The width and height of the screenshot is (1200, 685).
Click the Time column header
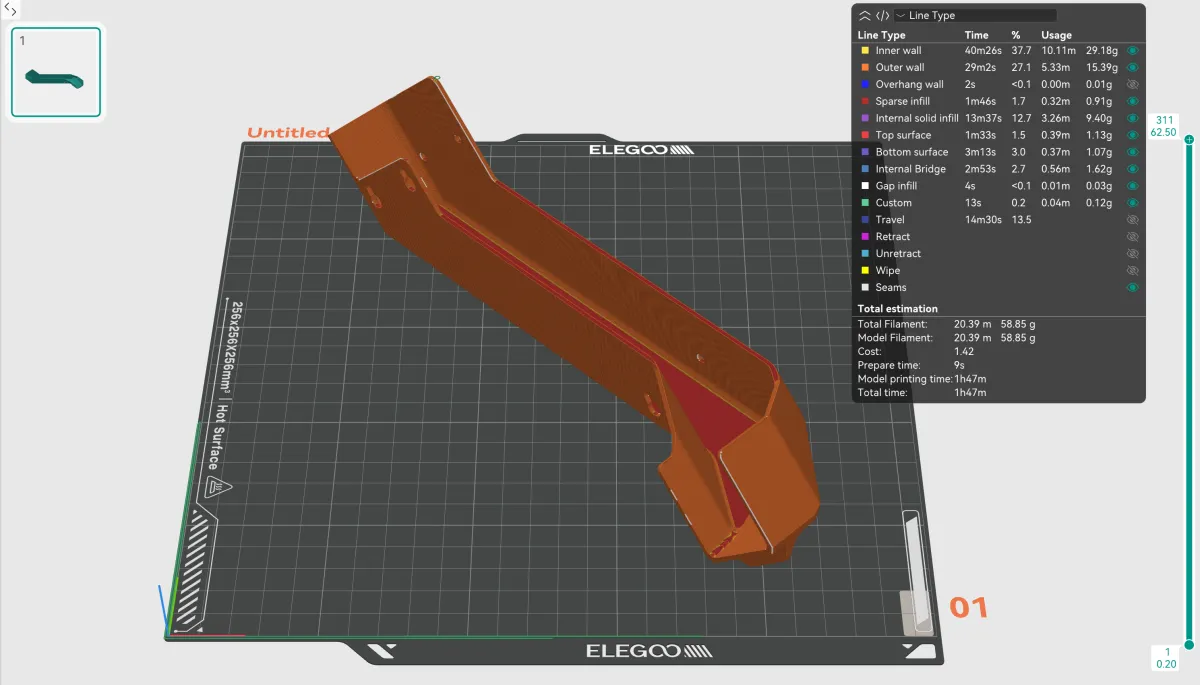(976, 35)
